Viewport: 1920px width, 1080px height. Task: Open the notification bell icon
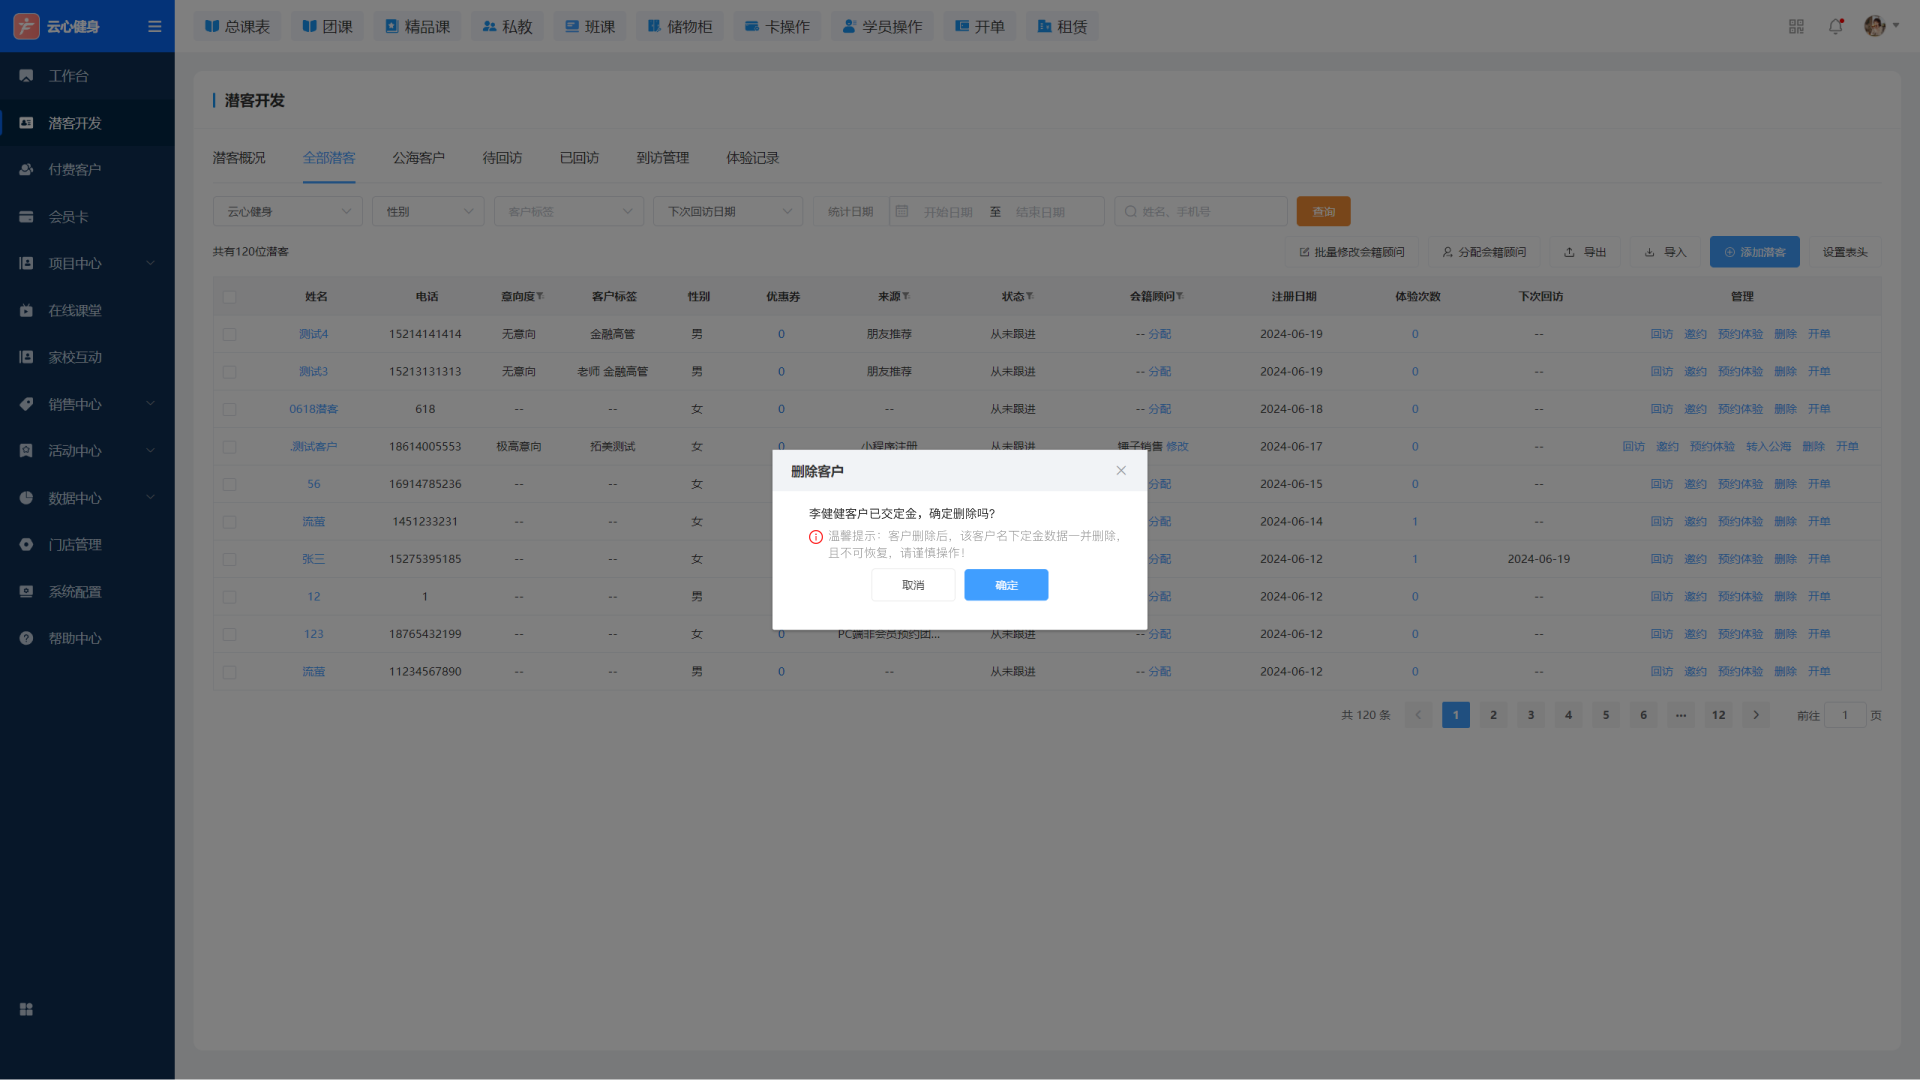(1835, 27)
